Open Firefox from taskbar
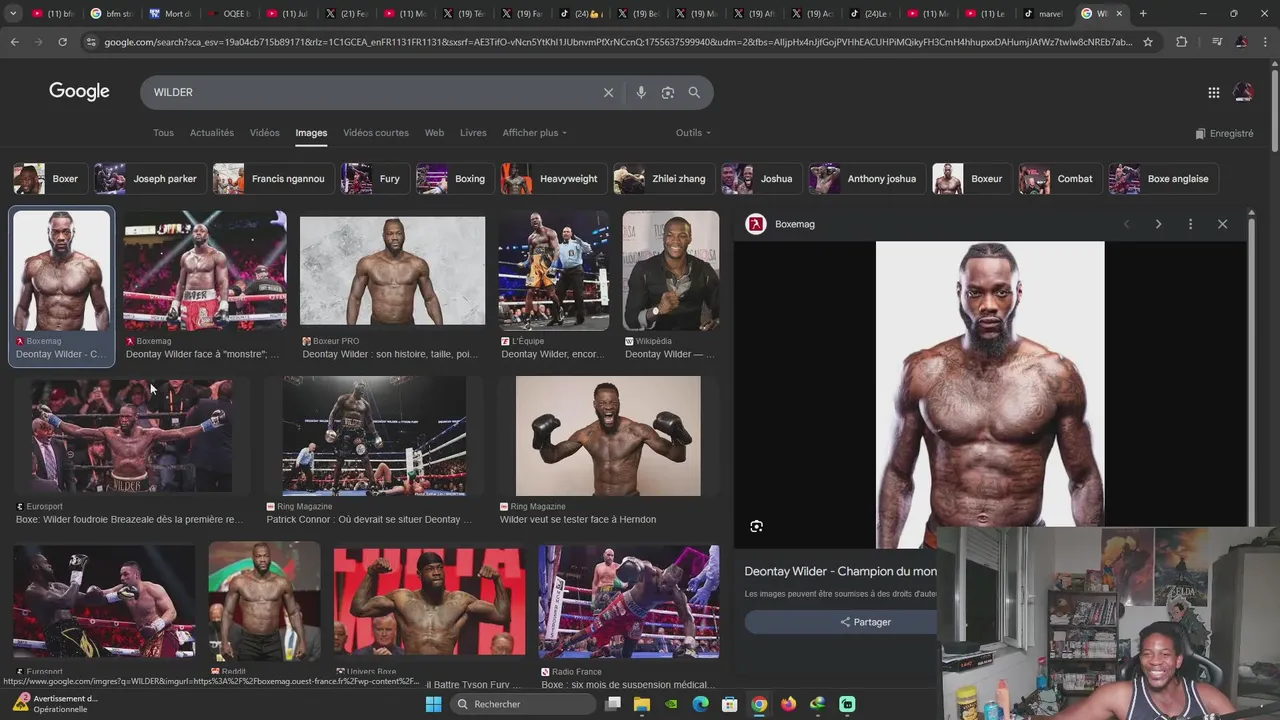 pyautogui.click(x=788, y=704)
